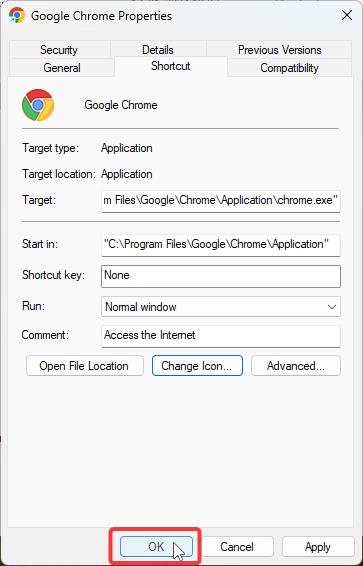Click the large Google Chrome shortcut icon
The image size is (363, 566).
pyautogui.click(x=38, y=105)
